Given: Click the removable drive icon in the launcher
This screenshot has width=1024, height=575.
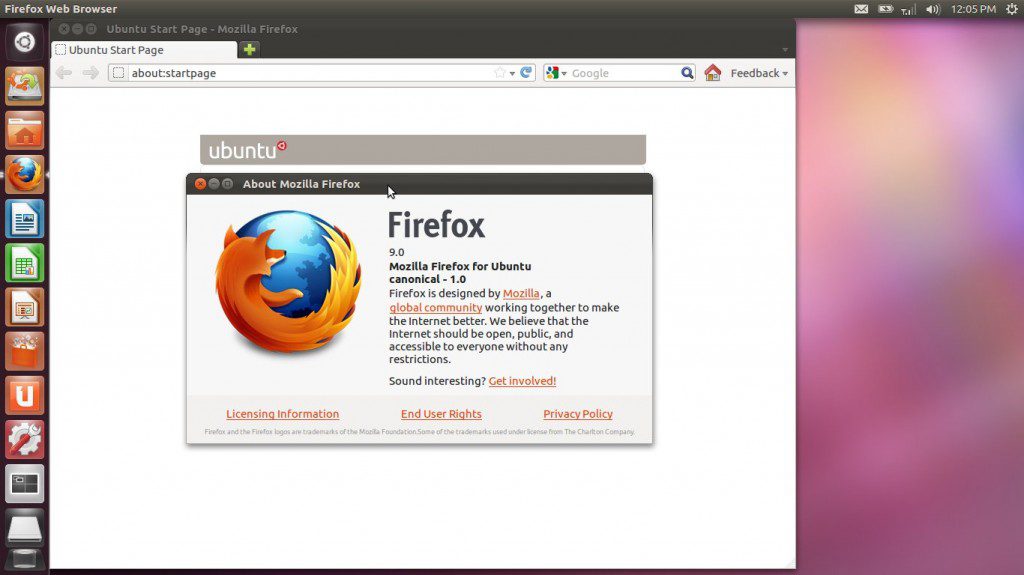Looking at the screenshot, I should coord(25,527).
